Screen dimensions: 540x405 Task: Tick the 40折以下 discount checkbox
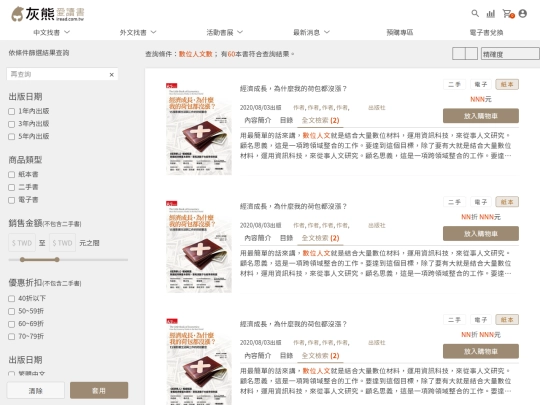tap(11, 299)
